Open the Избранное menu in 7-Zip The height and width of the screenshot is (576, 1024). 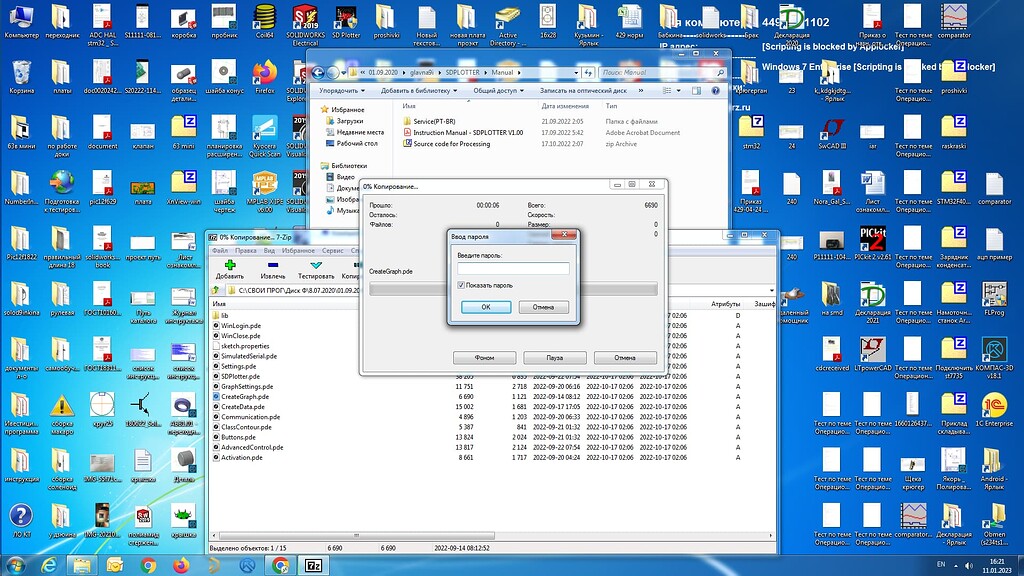click(x=298, y=251)
